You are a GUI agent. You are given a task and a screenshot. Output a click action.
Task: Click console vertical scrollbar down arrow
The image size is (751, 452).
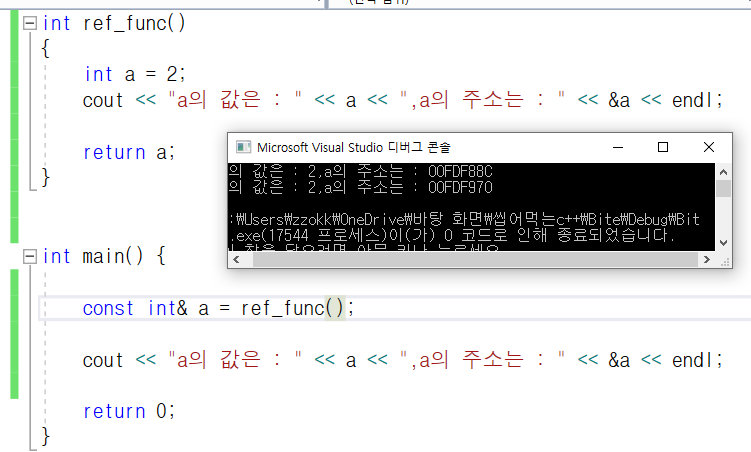click(723, 243)
